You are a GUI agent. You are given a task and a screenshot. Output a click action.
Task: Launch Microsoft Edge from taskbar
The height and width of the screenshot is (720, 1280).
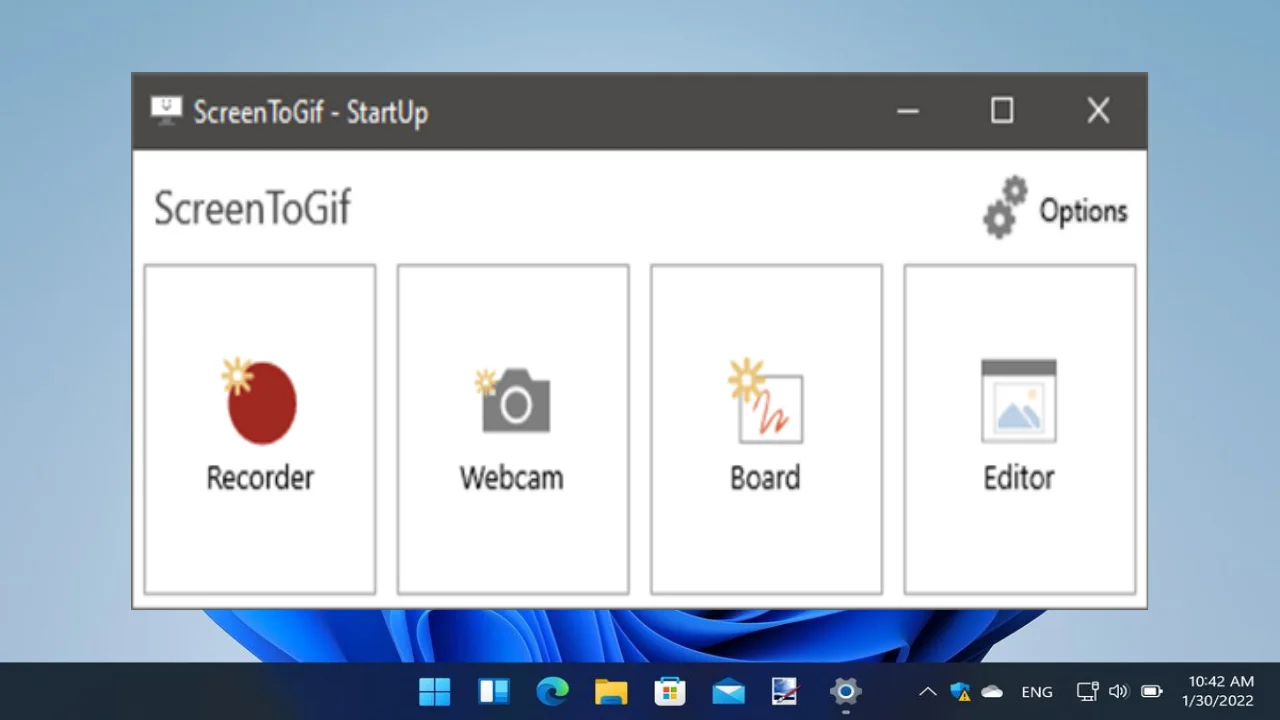(x=552, y=691)
